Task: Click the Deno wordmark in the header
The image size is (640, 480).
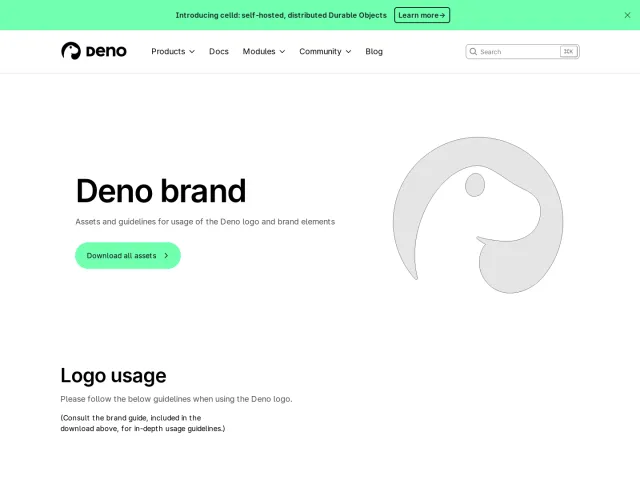Action: tap(106, 51)
